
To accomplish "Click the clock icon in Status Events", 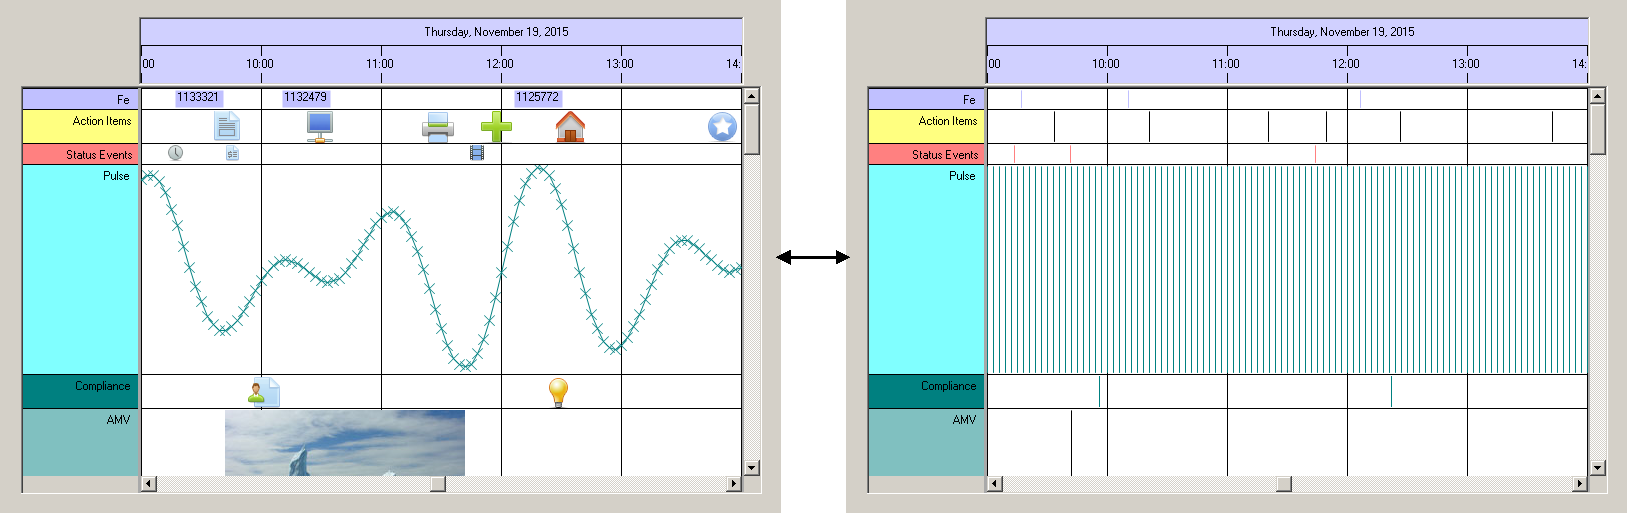I will tap(175, 153).
